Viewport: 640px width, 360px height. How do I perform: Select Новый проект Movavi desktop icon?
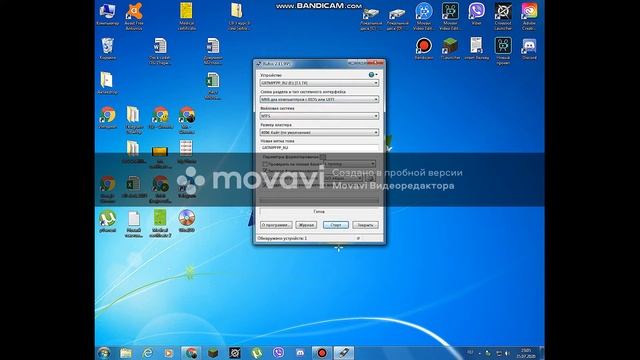click(503, 51)
